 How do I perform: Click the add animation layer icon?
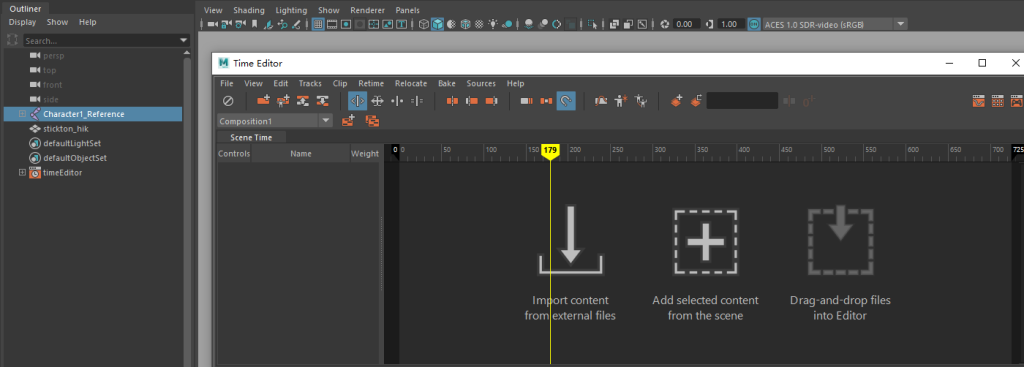[677, 101]
